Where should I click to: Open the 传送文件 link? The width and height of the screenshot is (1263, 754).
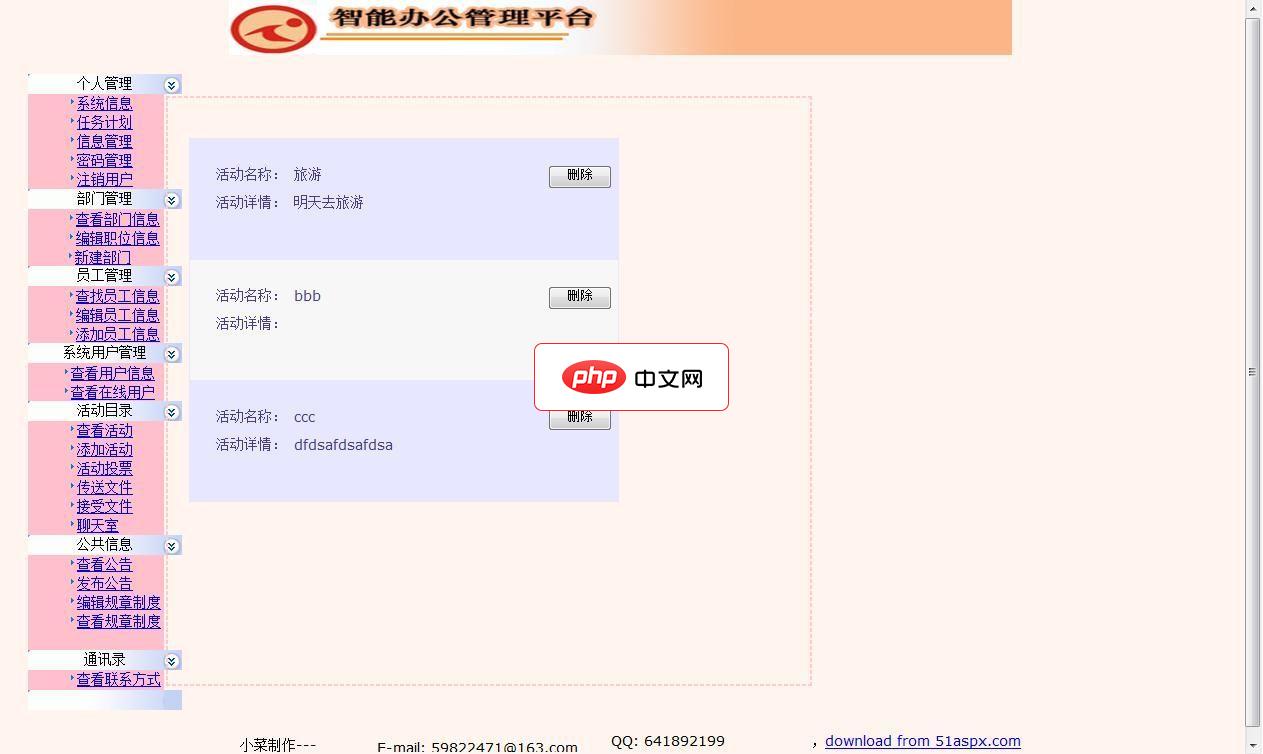(104, 487)
